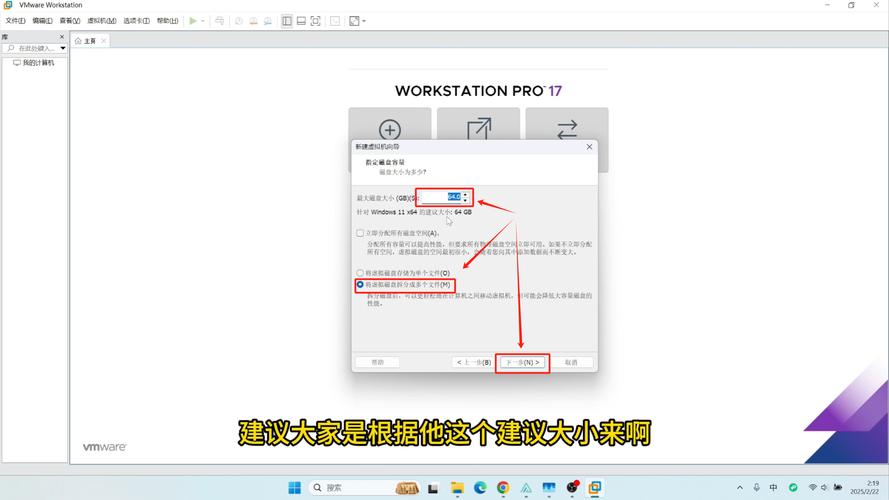Click the 下一步(N) Next button
The height and width of the screenshot is (500, 889).
tap(522, 362)
